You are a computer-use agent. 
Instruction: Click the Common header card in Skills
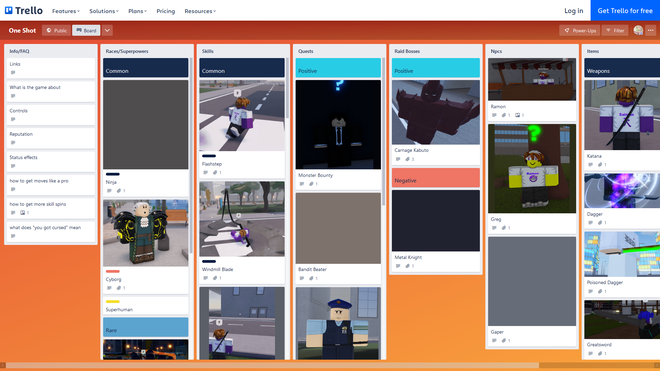242,68
